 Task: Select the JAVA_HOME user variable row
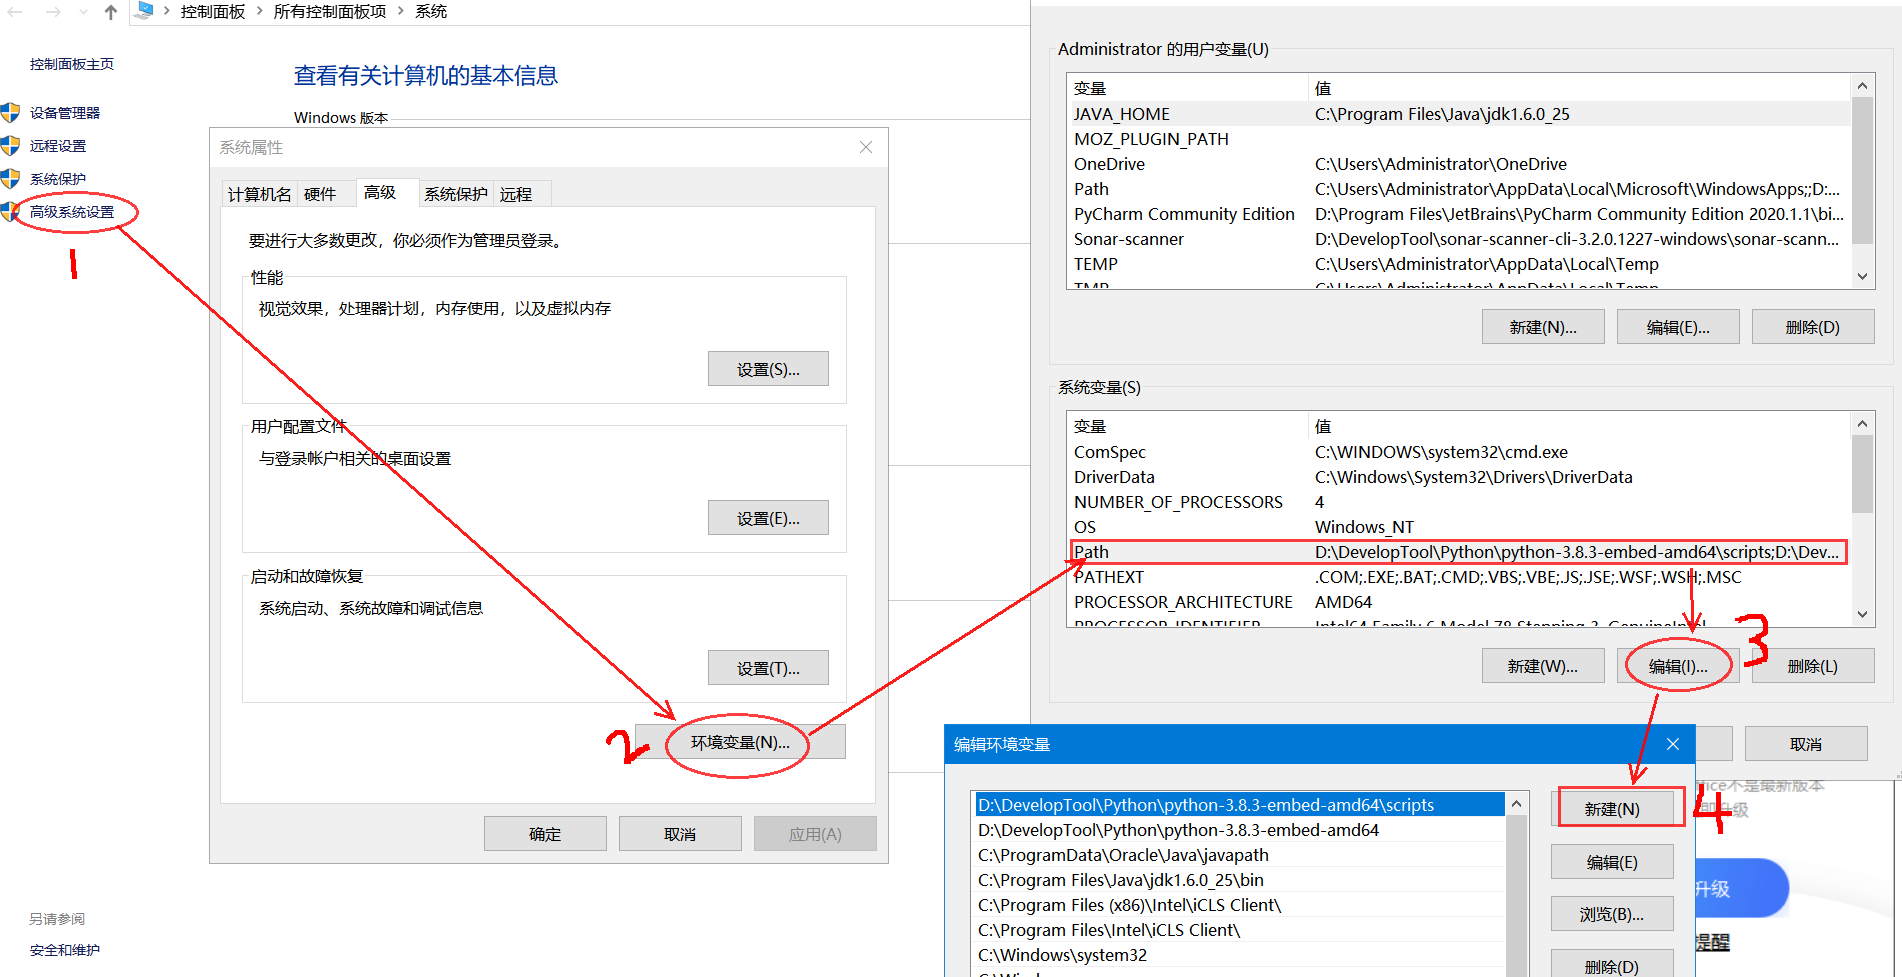coord(1459,114)
